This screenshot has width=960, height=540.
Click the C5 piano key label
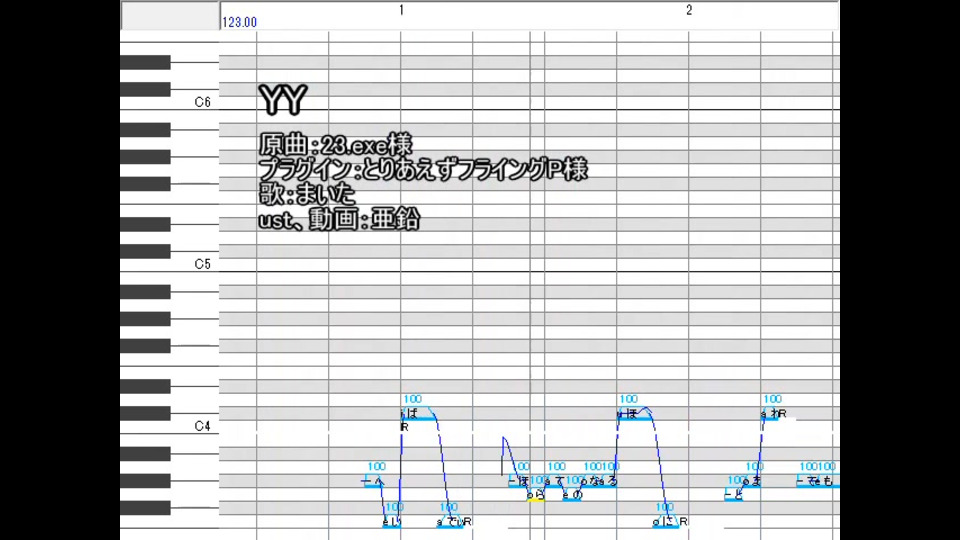203,264
